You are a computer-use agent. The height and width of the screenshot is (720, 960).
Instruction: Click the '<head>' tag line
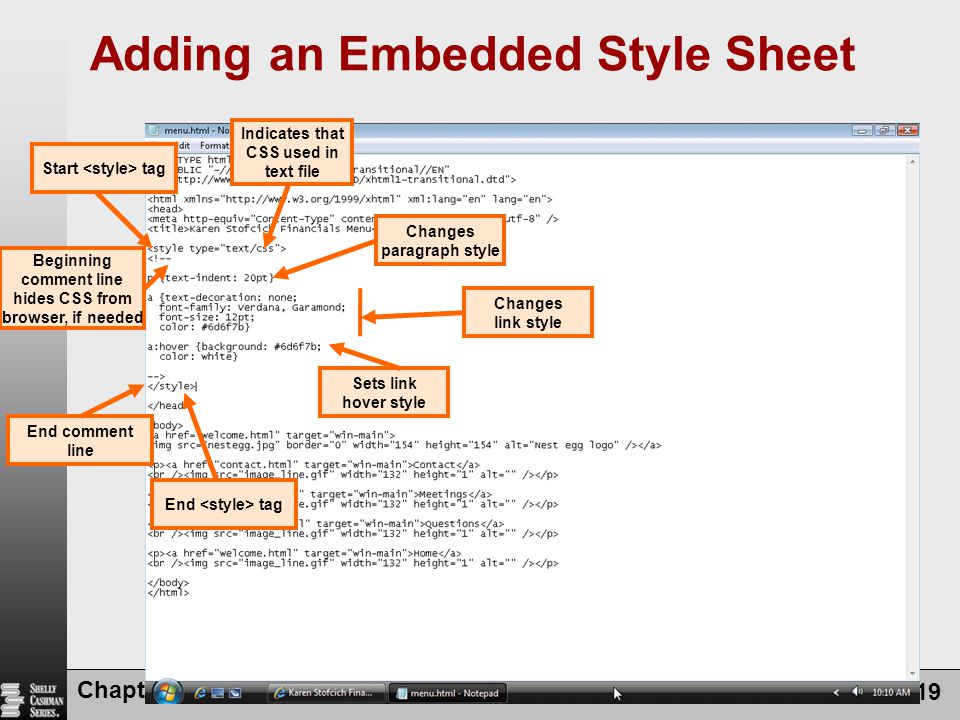tap(165, 209)
